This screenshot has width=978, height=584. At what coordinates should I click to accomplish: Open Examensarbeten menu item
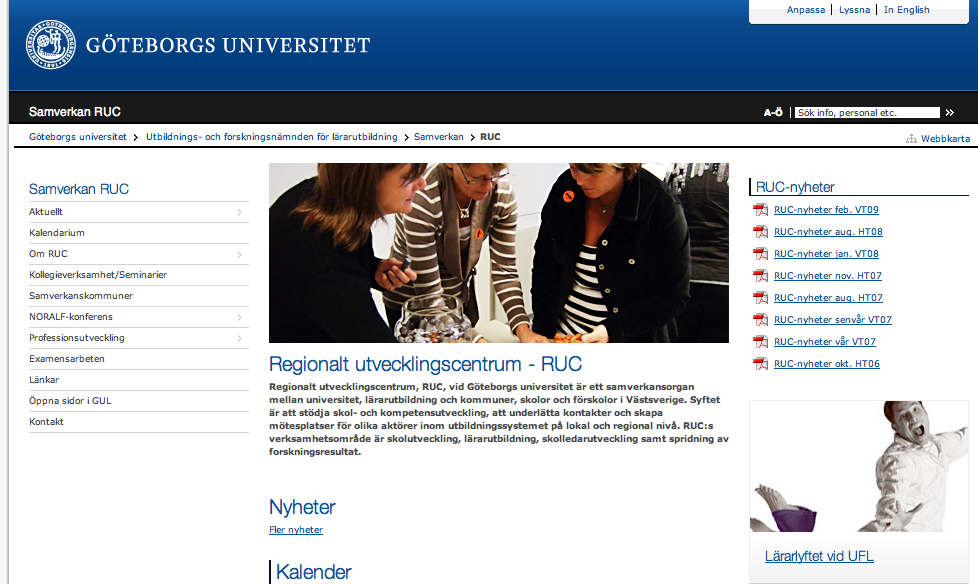pos(67,359)
